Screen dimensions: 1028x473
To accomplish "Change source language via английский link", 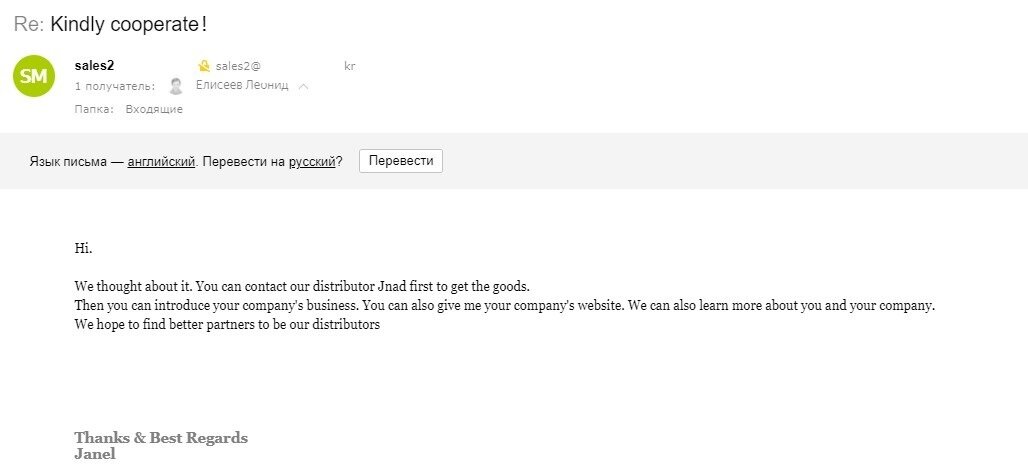I will pyautogui.click(x=161, y=161).
